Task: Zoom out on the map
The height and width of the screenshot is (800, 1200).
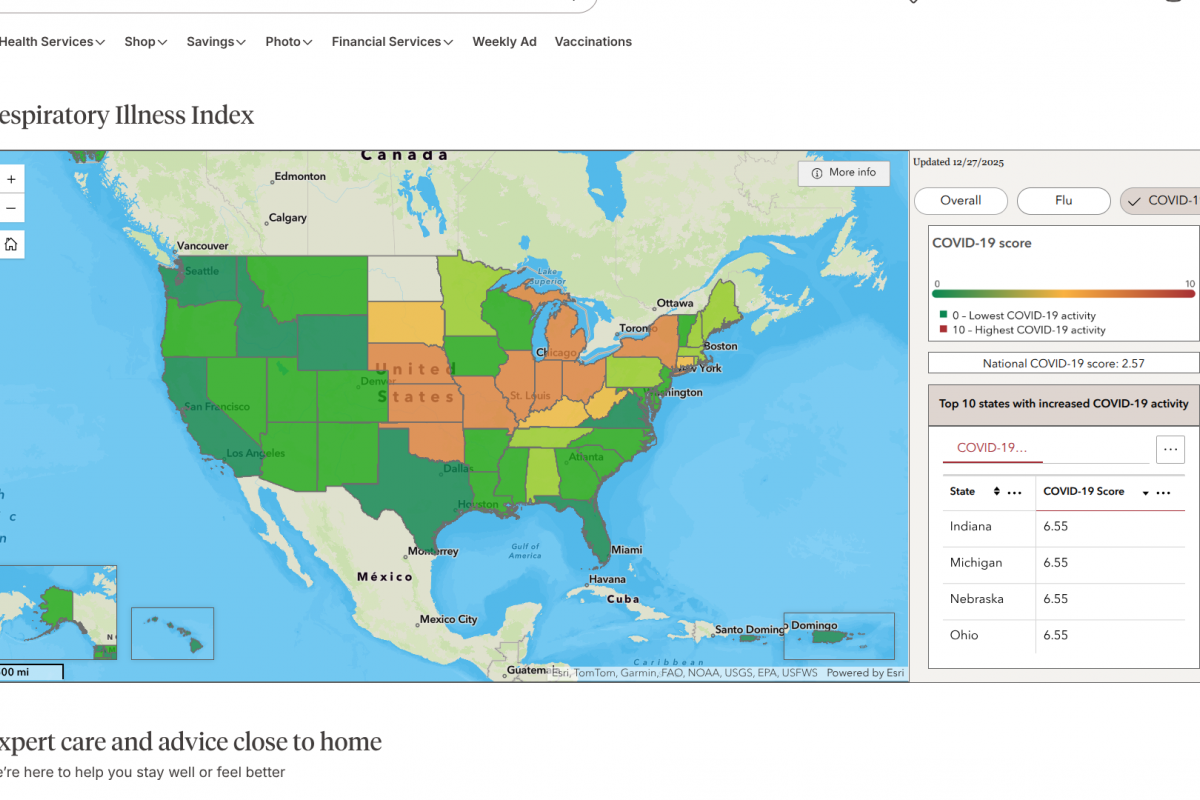Action: (11, 208)
